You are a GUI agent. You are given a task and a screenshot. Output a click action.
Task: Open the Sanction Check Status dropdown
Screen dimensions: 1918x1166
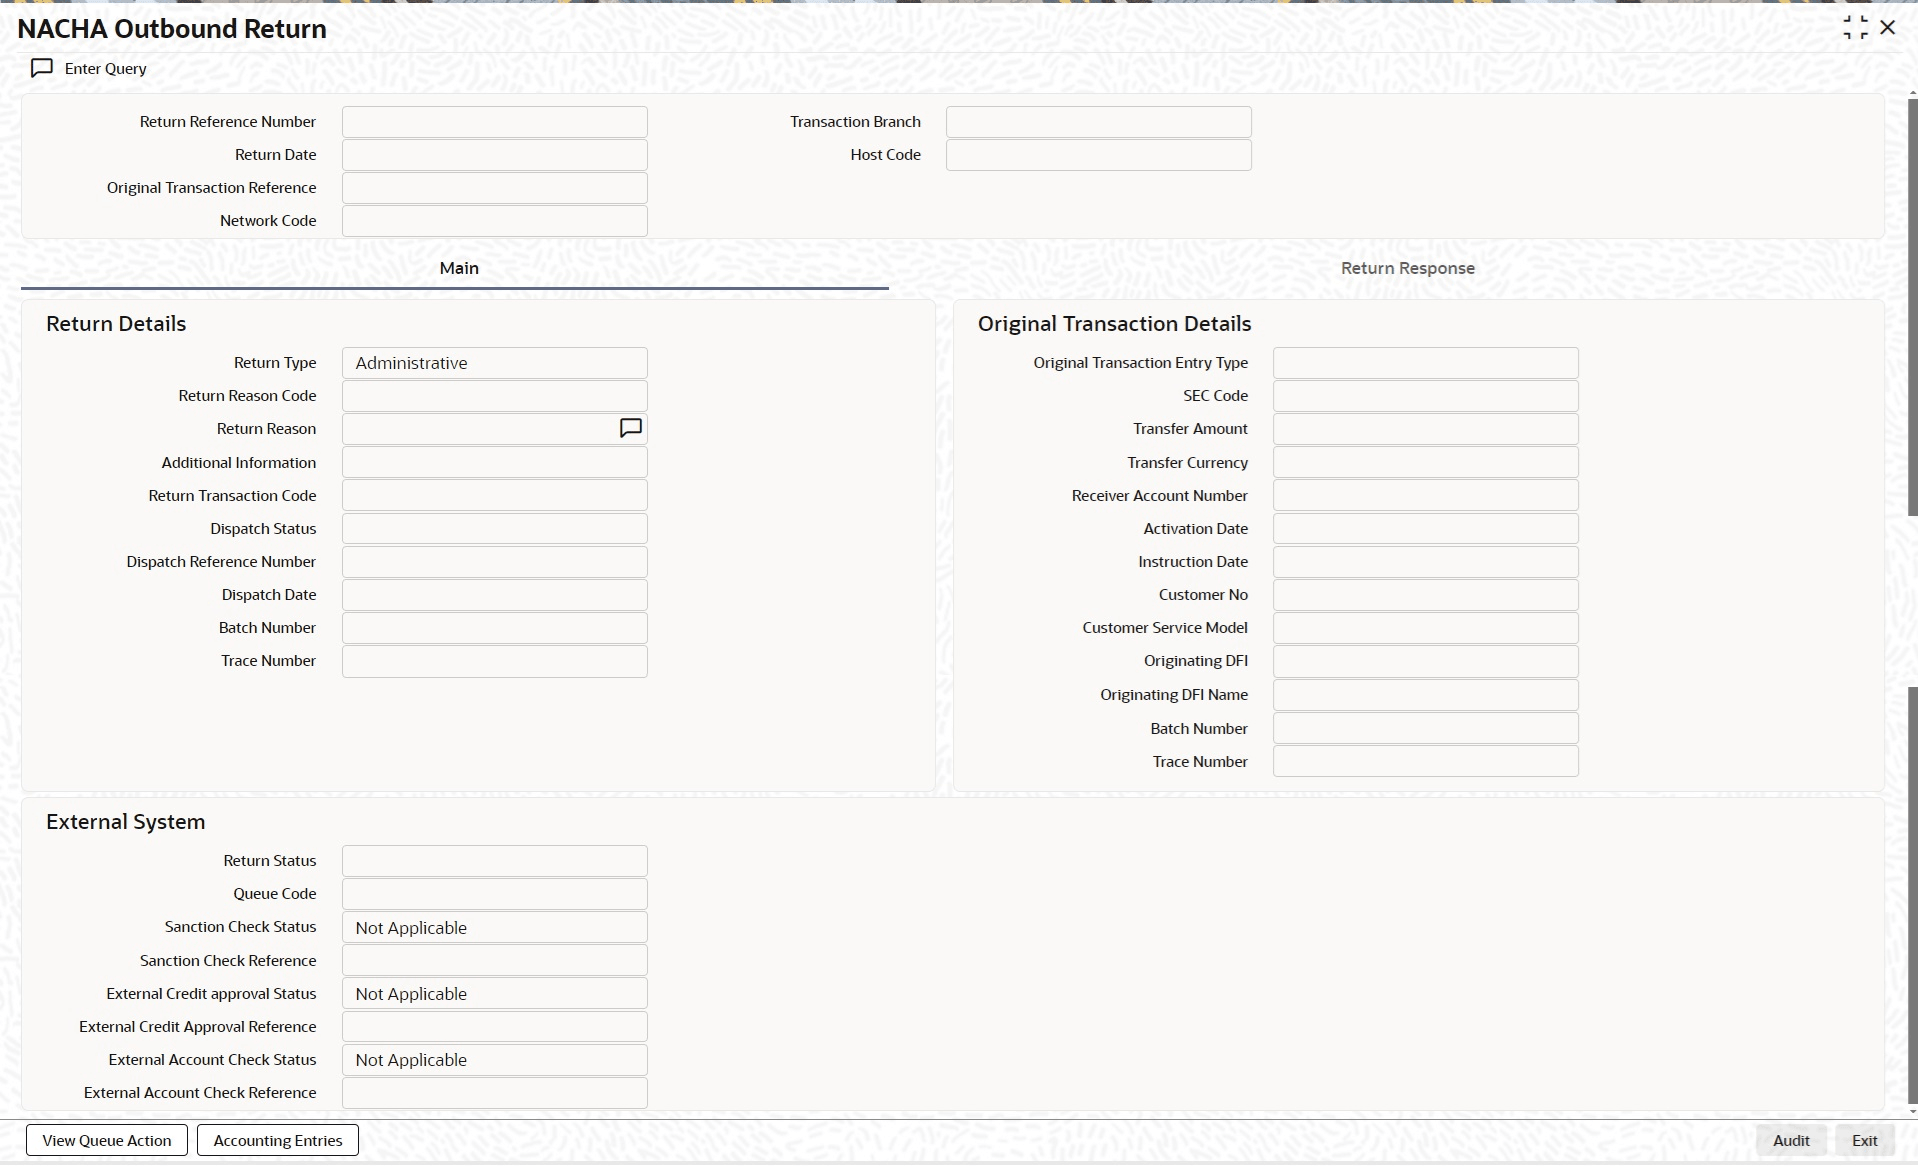point(495,927)
